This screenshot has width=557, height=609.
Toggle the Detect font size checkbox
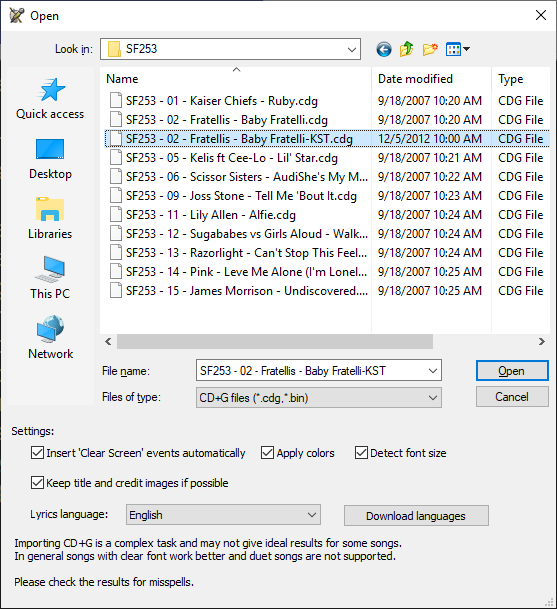pos(361,453)
